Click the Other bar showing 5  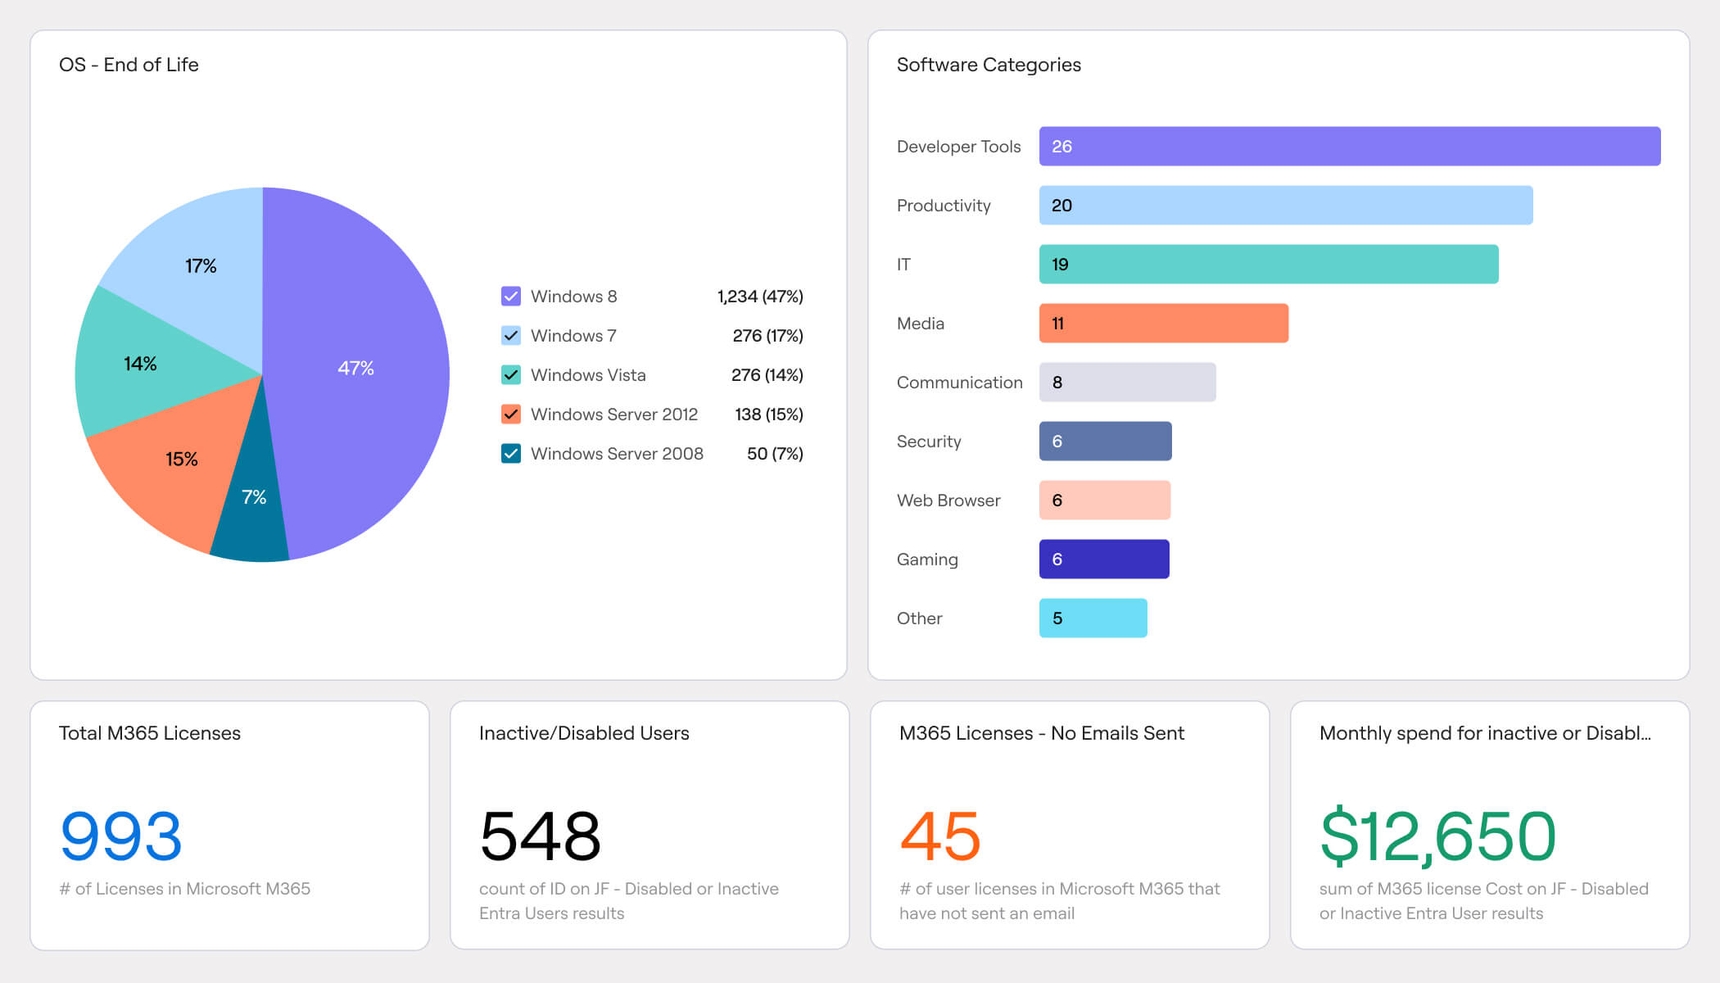pos(1093,618)
